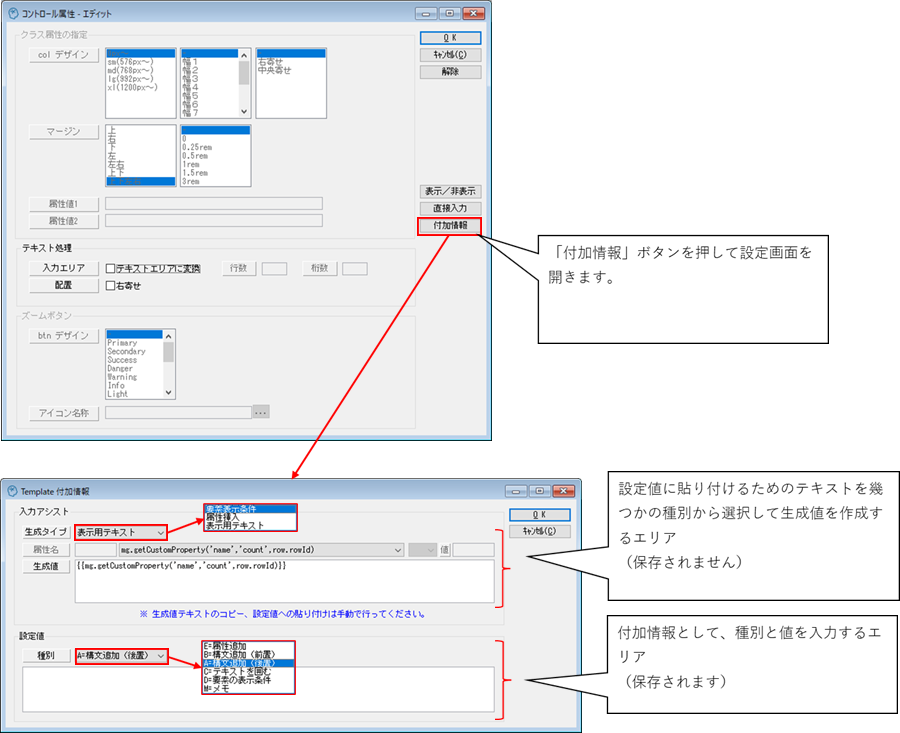Screen dimensions: 900x733
Task: Click the 直接入力 button
Action: (x=449, y=208)
